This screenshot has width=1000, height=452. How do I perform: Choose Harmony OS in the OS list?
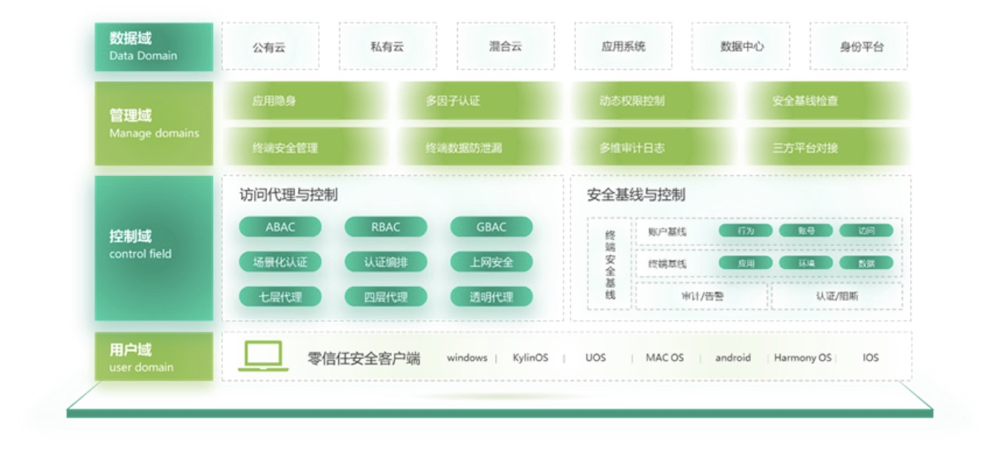802,358
